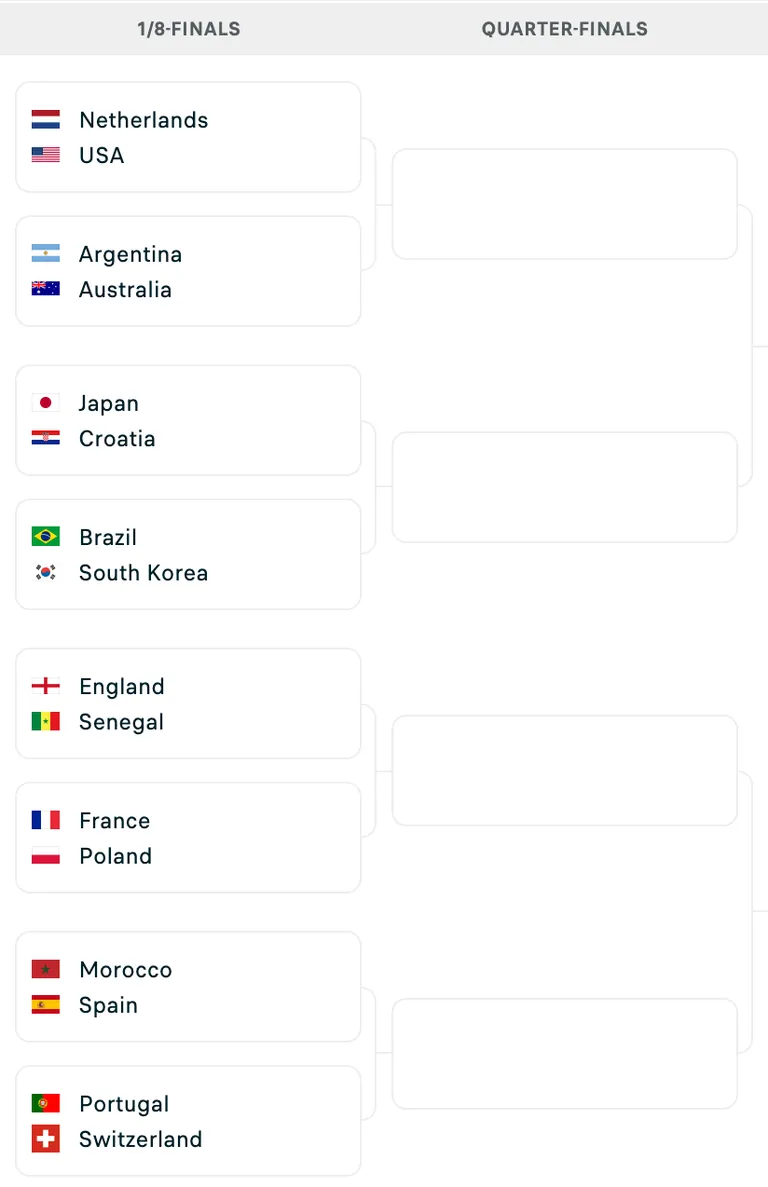Open the England team link
768x1187 pixels.
pyautogui.click(x=122, y=687)
